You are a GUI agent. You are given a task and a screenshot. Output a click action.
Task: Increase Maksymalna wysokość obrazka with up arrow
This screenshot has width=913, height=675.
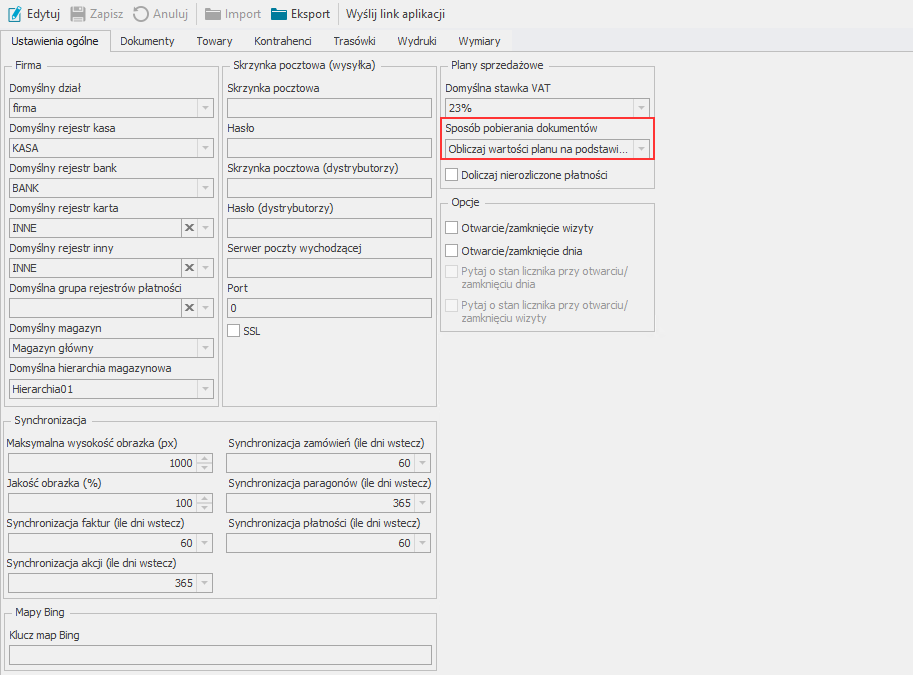pos(205,459)
